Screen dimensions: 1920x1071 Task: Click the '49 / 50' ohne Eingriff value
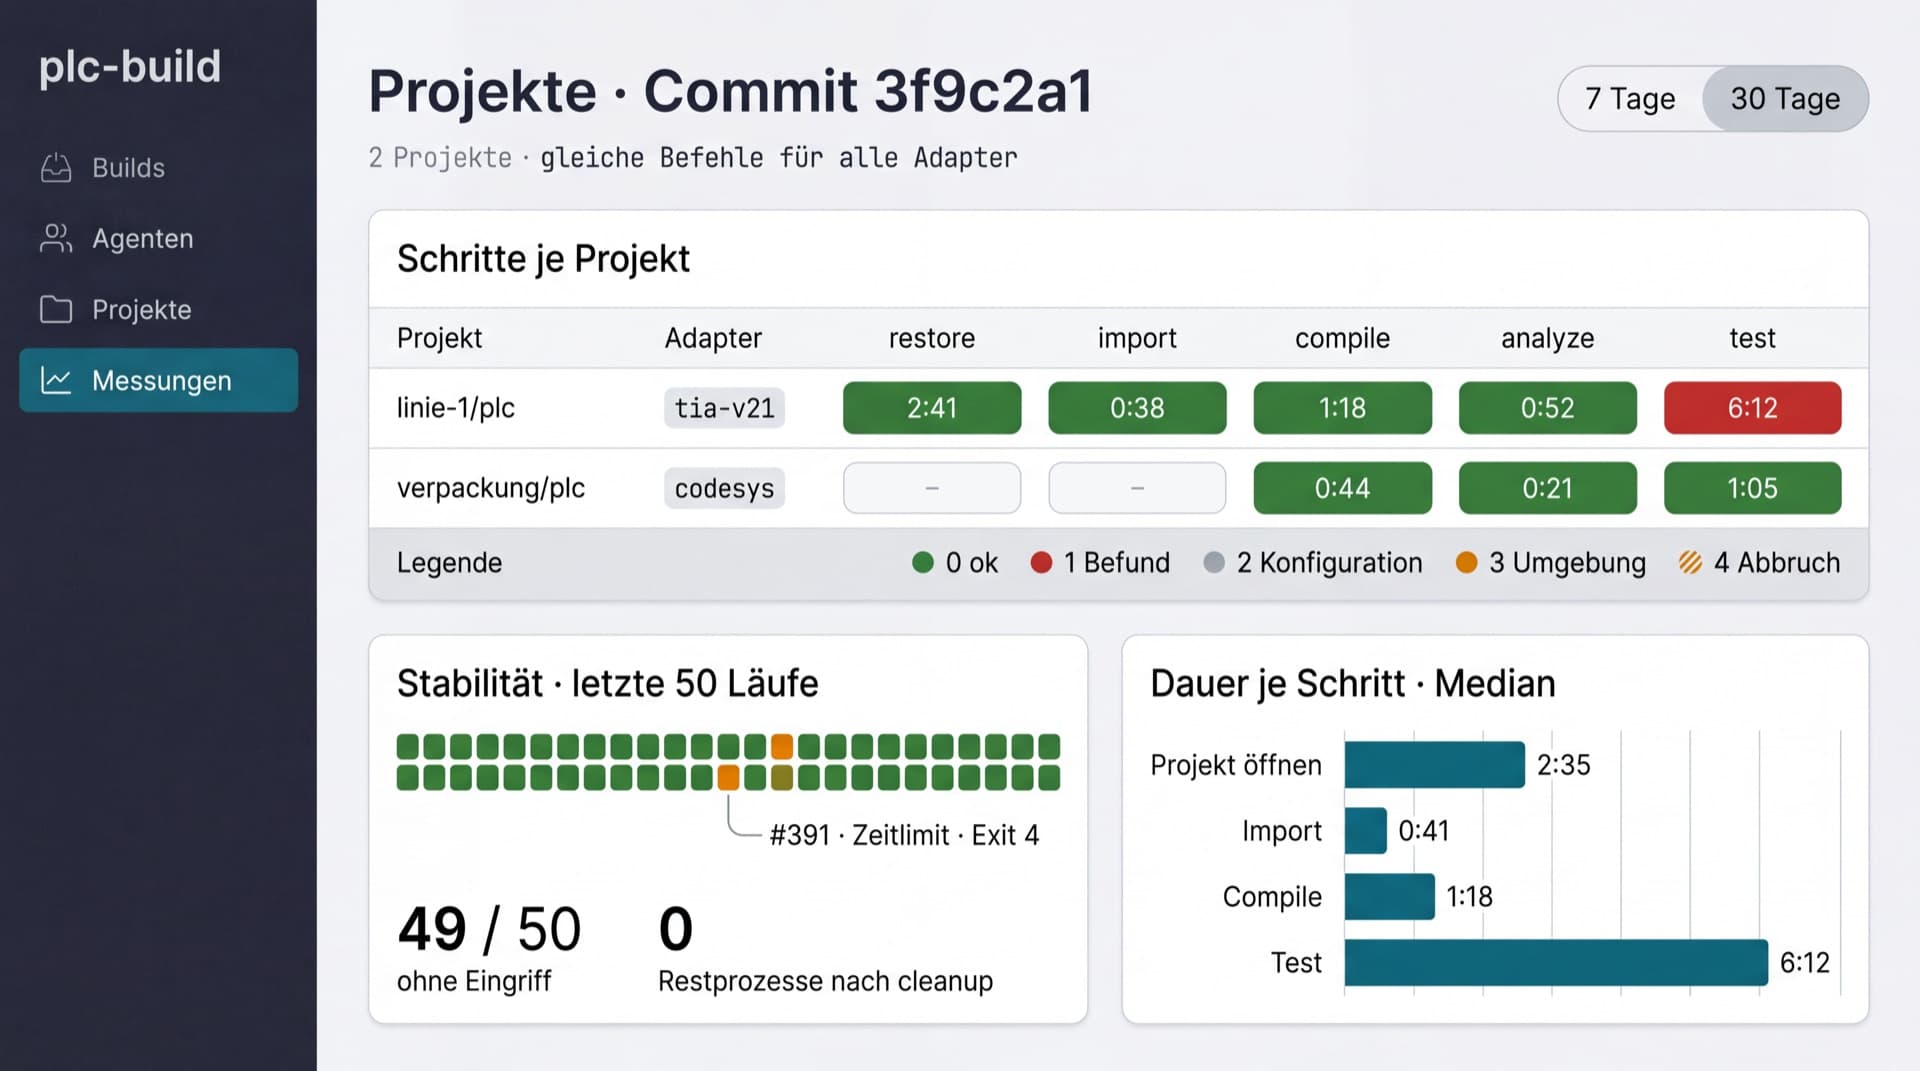(x=489, y=928)
